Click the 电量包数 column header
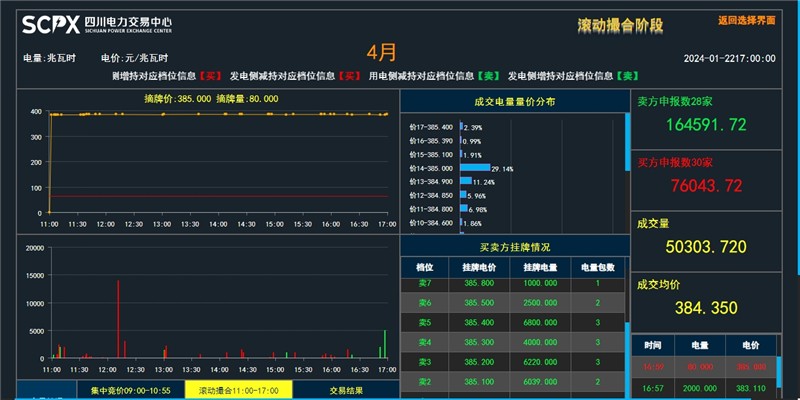 [597, 266]
